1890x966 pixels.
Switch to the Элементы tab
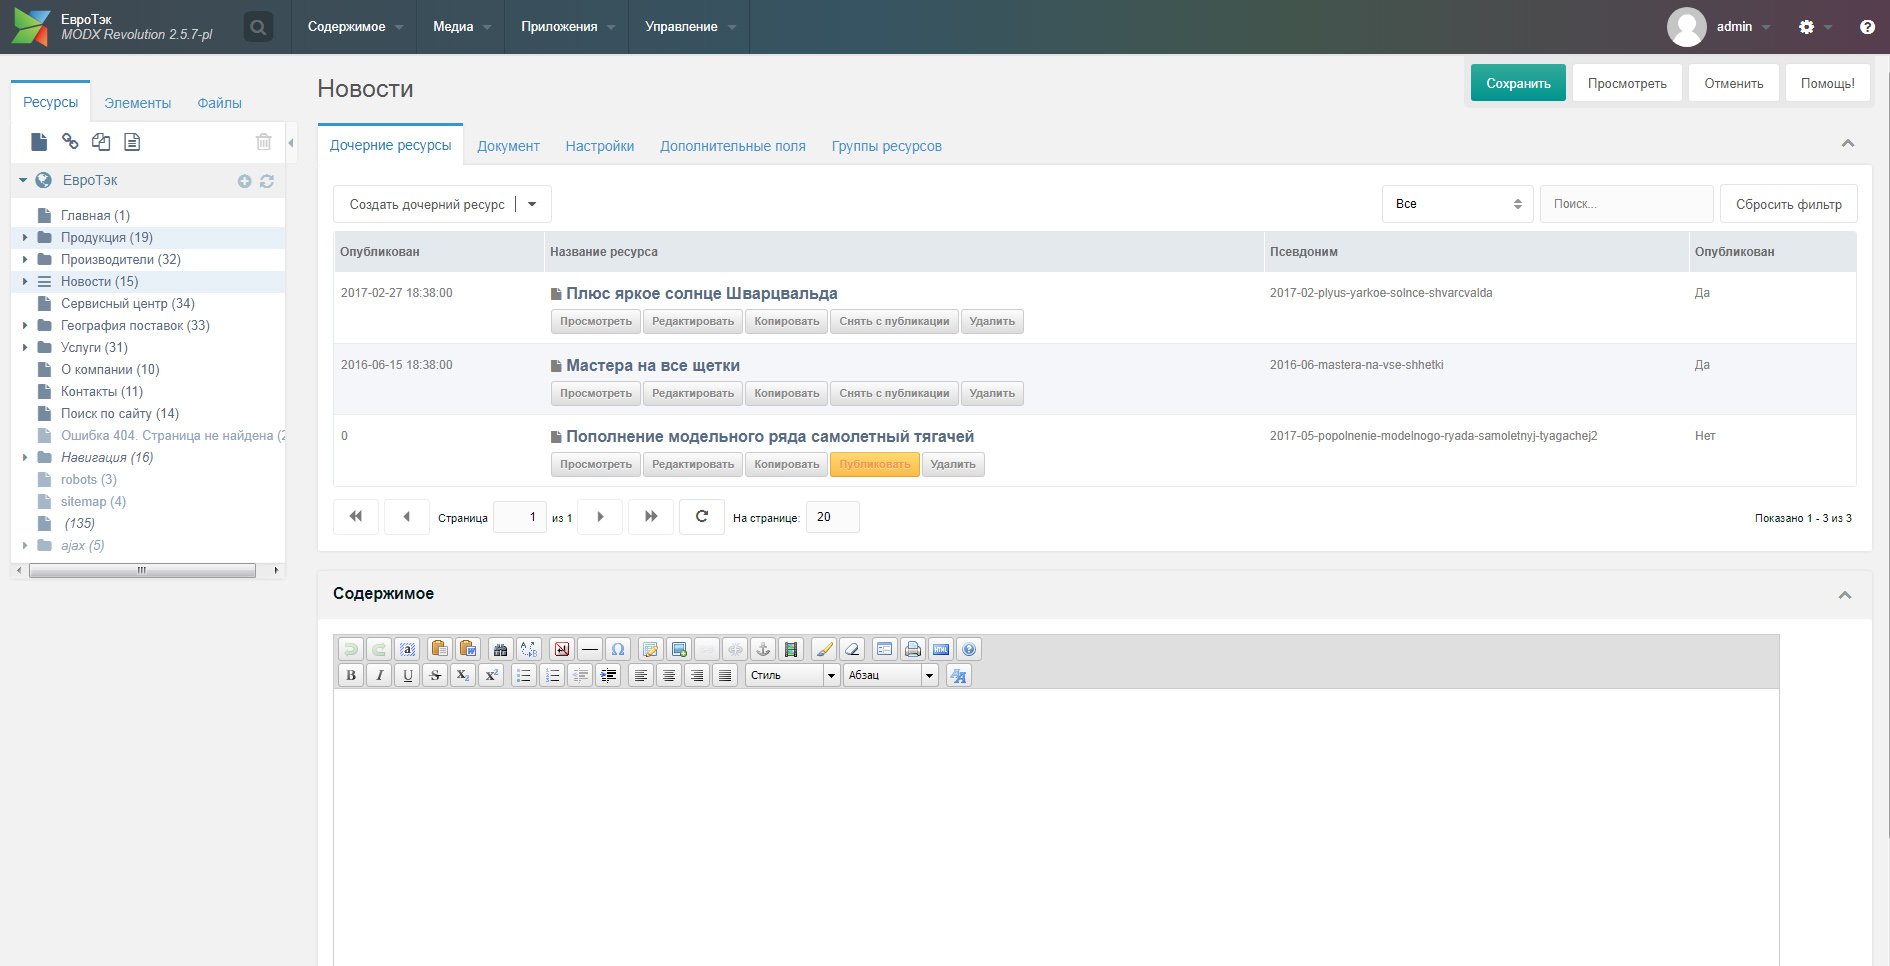[x=138, y=103]
